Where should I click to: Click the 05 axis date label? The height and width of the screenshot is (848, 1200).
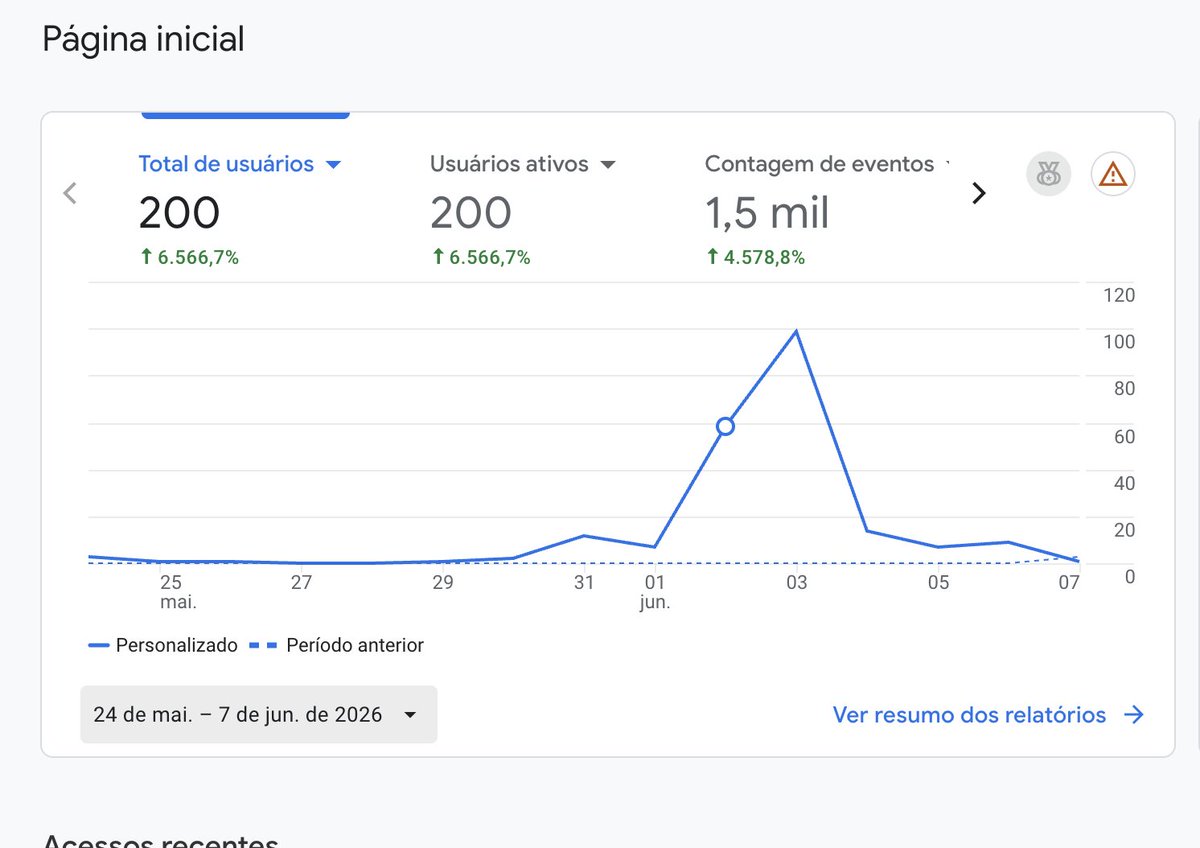coord(938,582)
